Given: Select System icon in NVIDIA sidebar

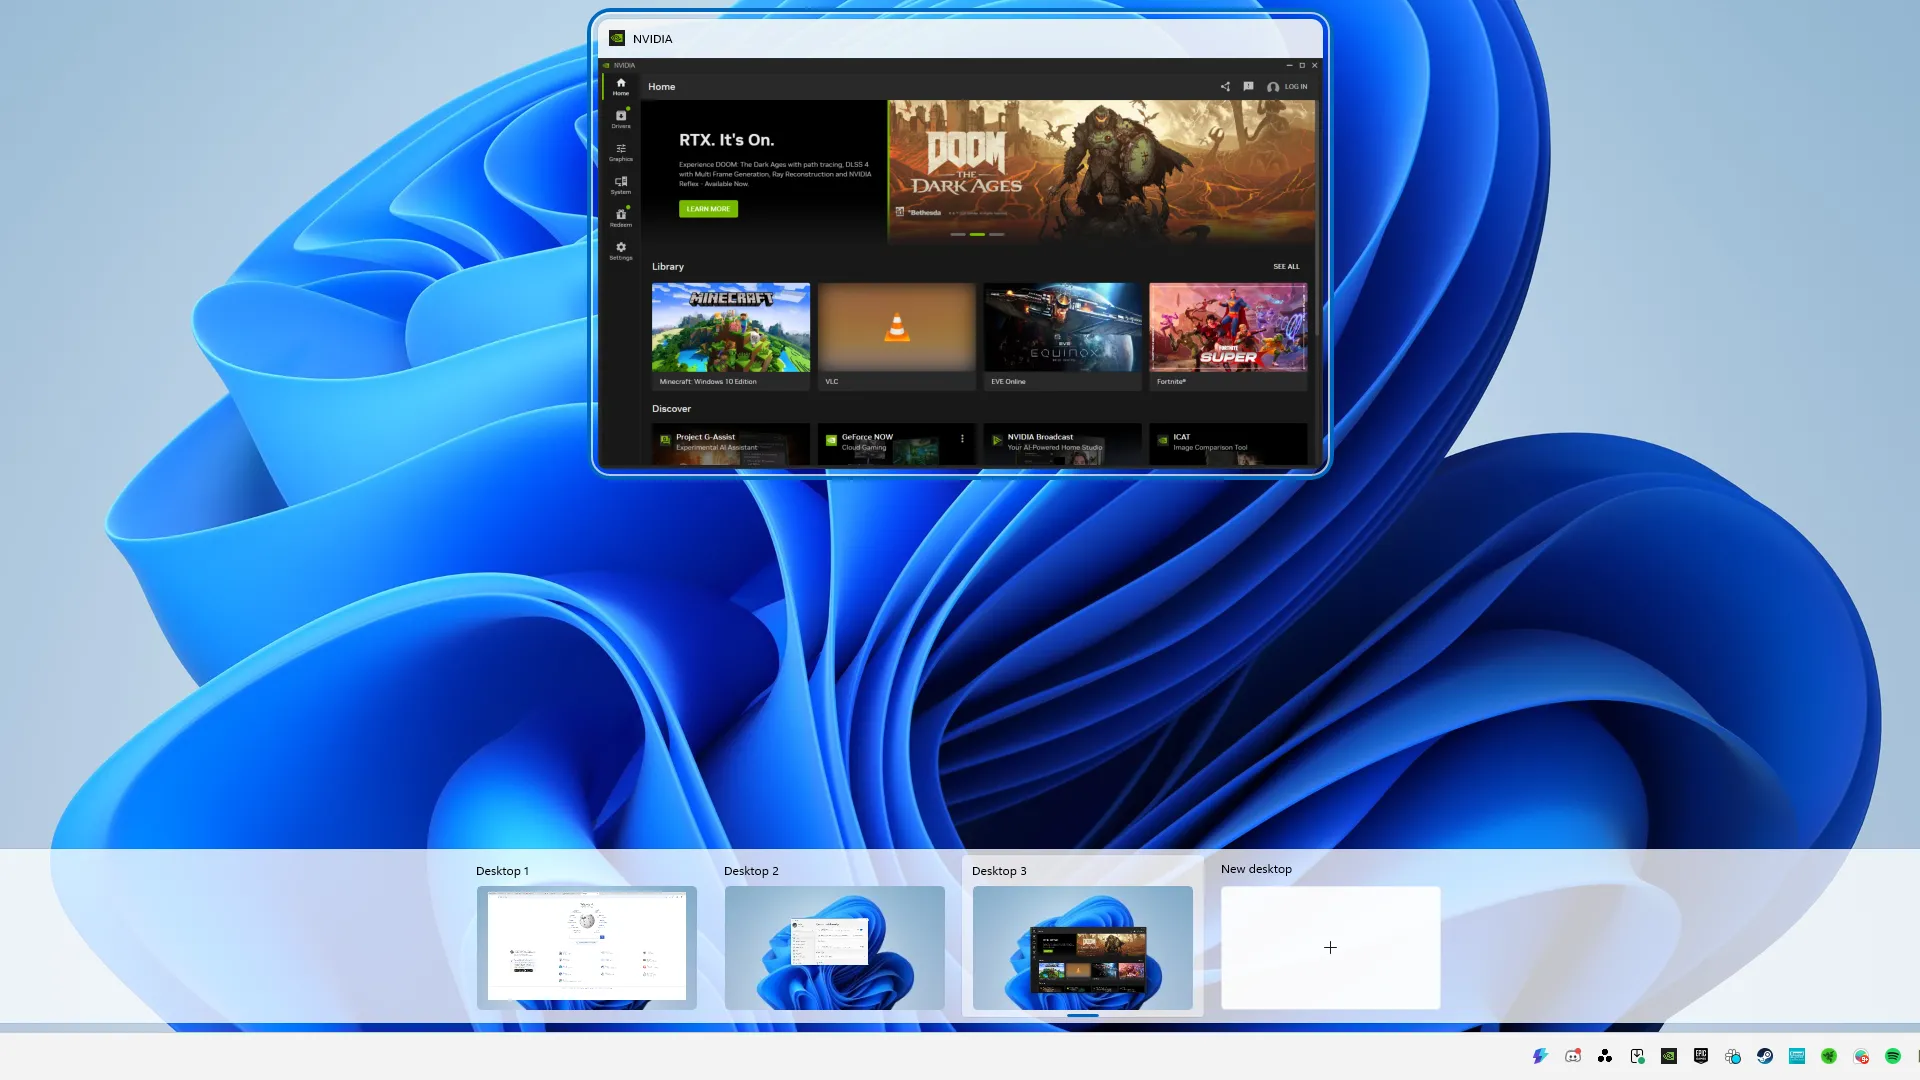Looking at the screenshot, I should click(620, 184).
